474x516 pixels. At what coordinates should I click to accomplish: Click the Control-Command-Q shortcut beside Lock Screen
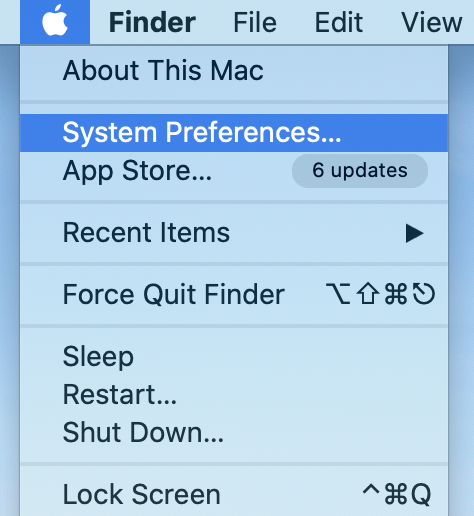[397, 494]
